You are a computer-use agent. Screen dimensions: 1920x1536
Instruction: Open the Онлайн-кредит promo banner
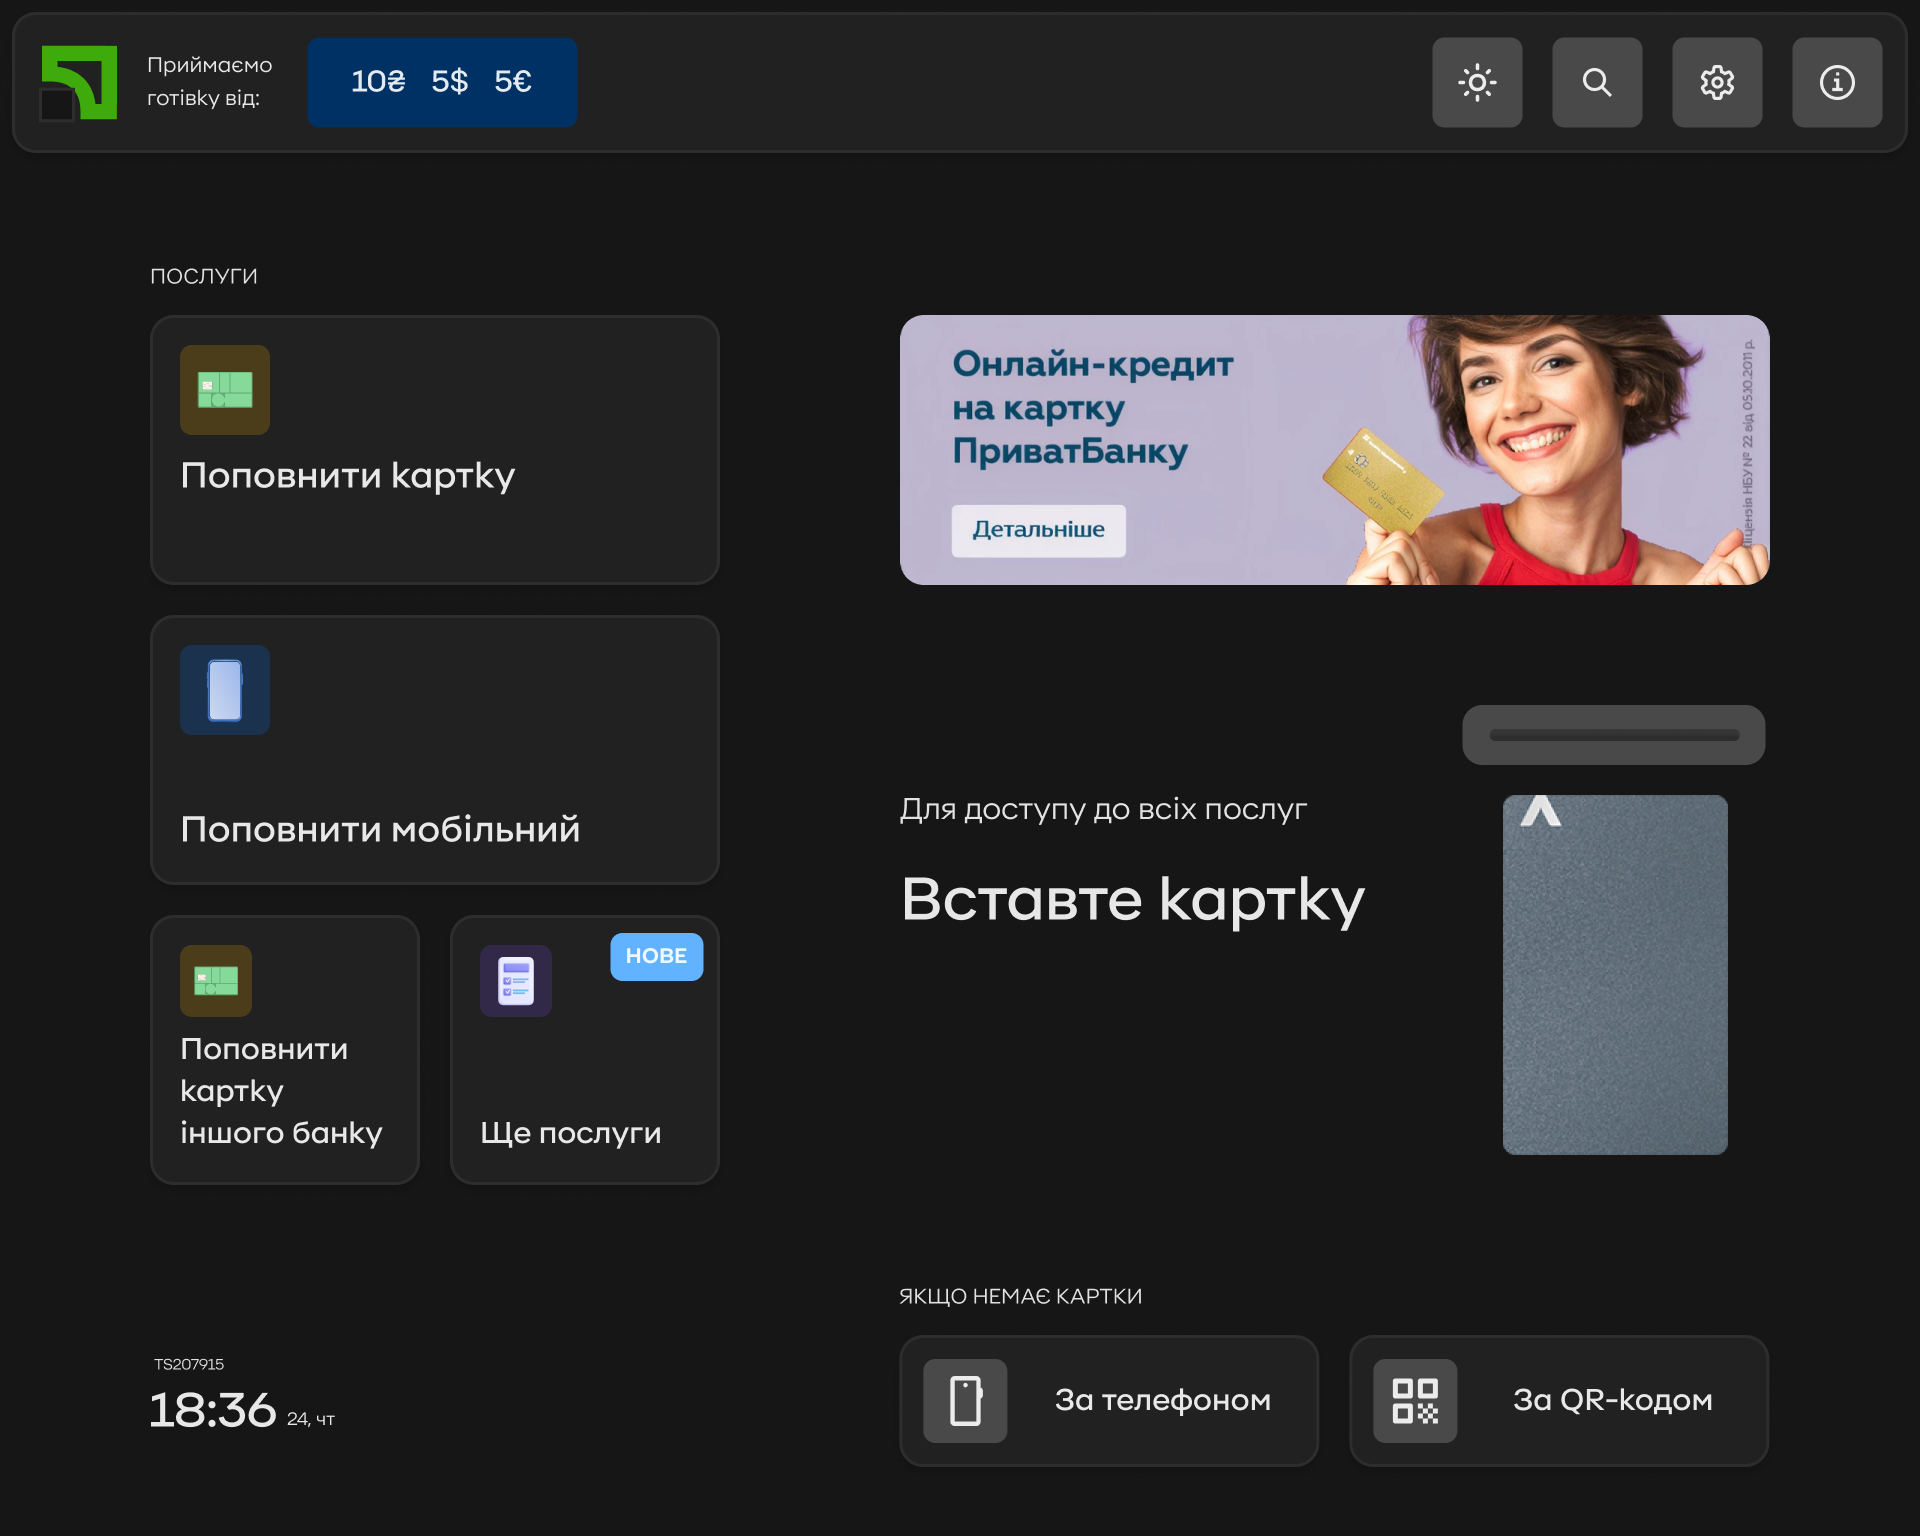[1335, 450]
